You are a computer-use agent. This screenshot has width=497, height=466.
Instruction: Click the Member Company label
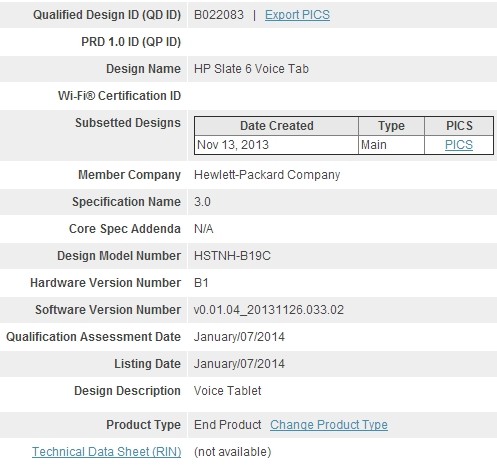pos(129,175)
